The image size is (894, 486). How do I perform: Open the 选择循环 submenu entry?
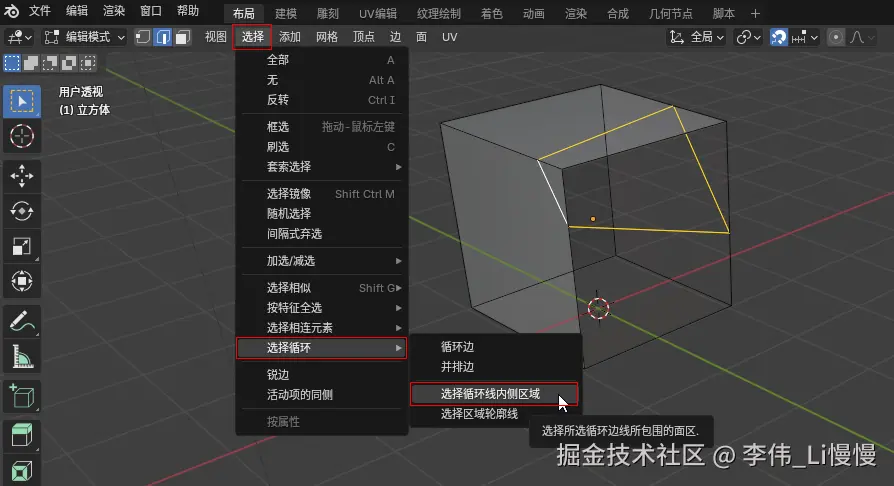tap(322, 348)
